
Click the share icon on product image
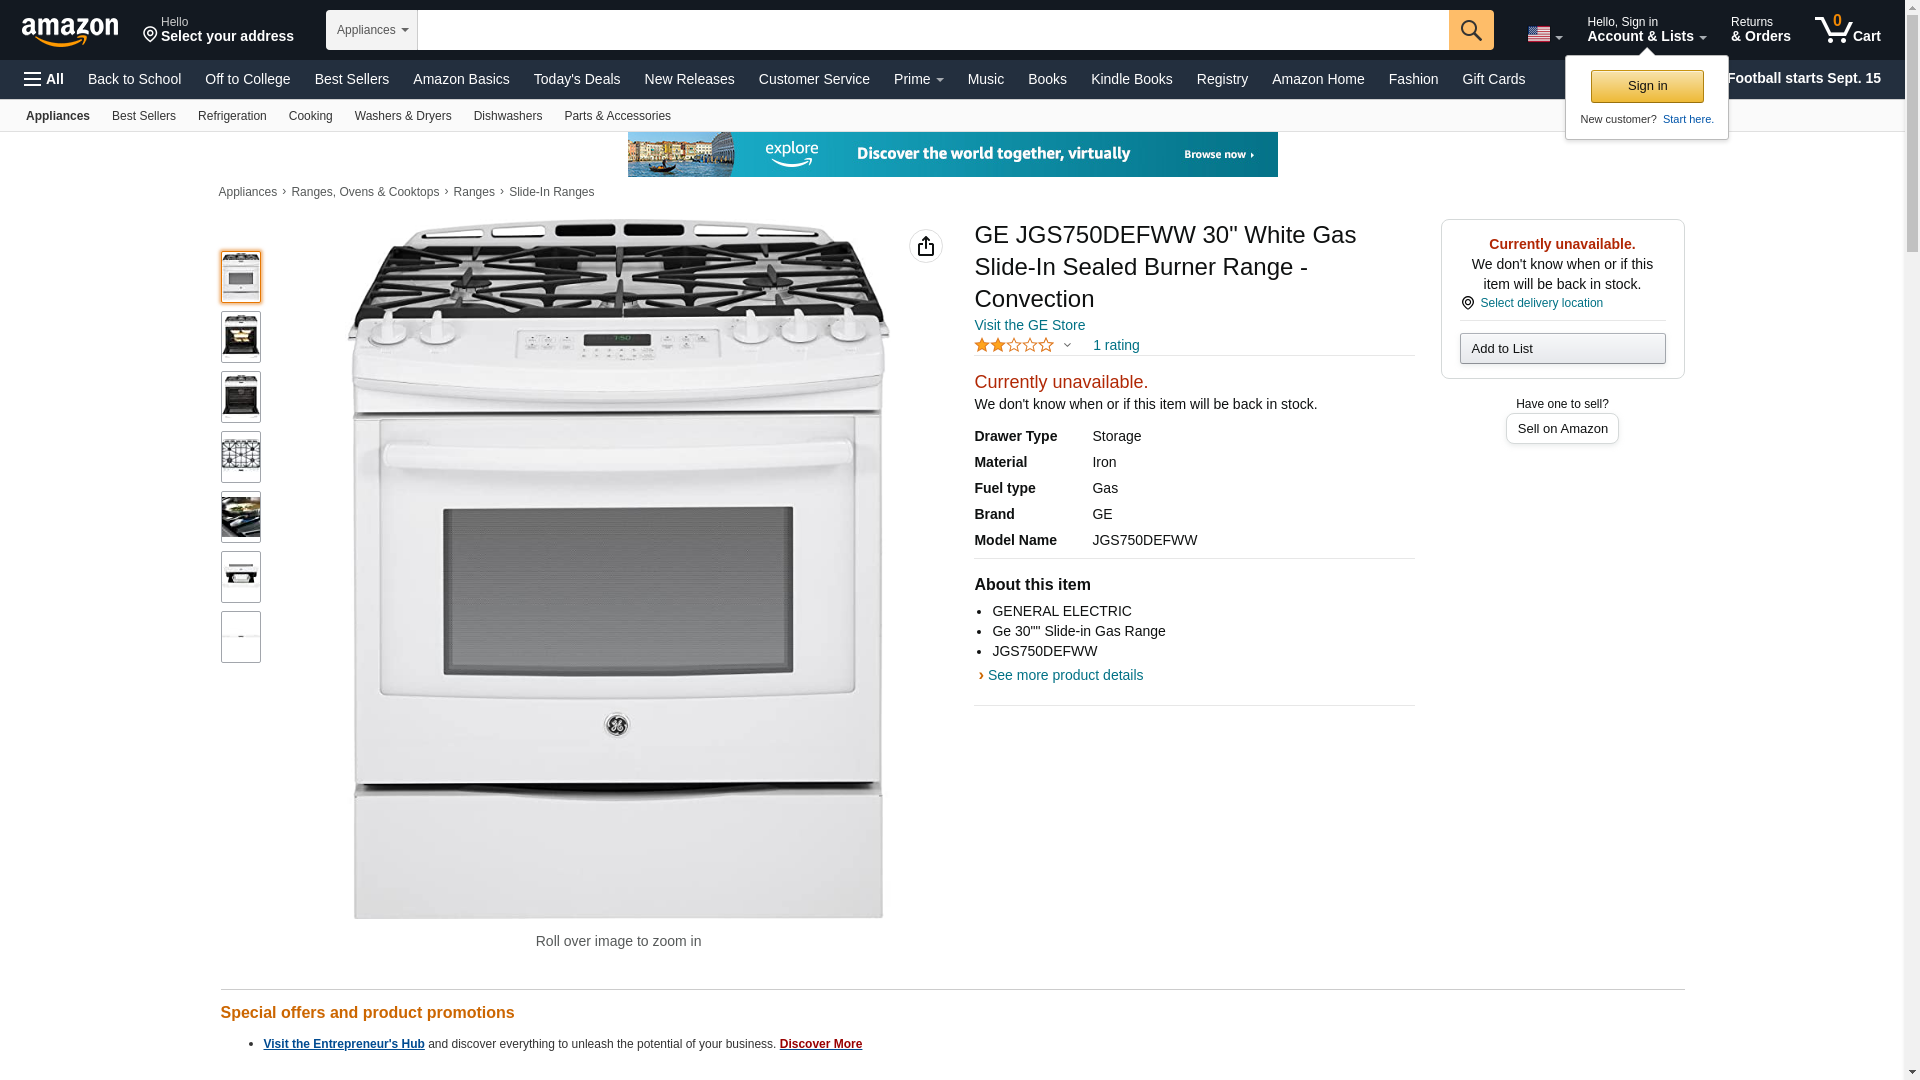pyautogui.click(x=925, y=246)
